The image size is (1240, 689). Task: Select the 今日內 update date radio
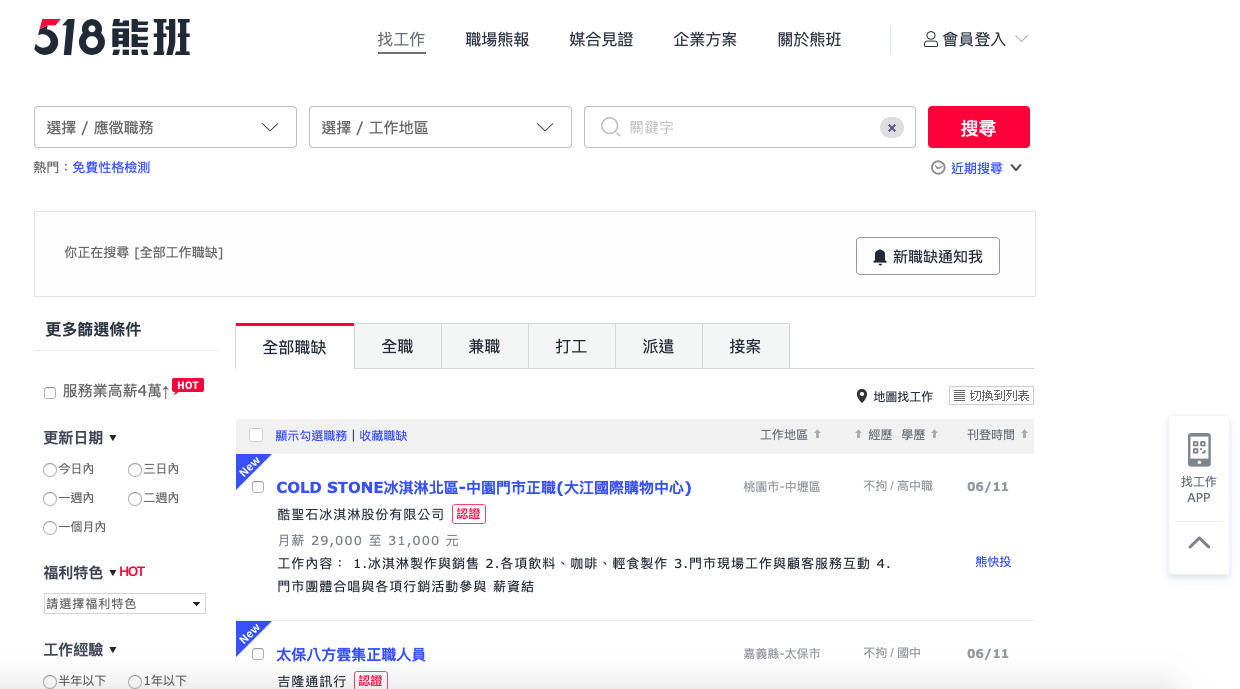click(50, 469)
